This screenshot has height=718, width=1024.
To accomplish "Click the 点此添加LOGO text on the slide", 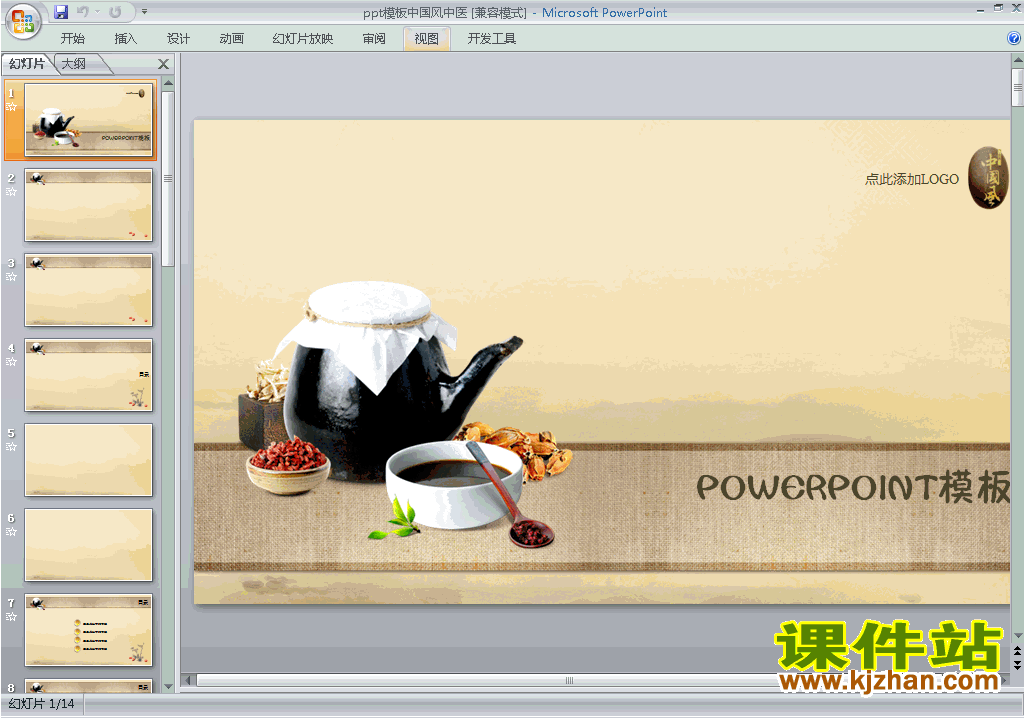I will 912,179.
